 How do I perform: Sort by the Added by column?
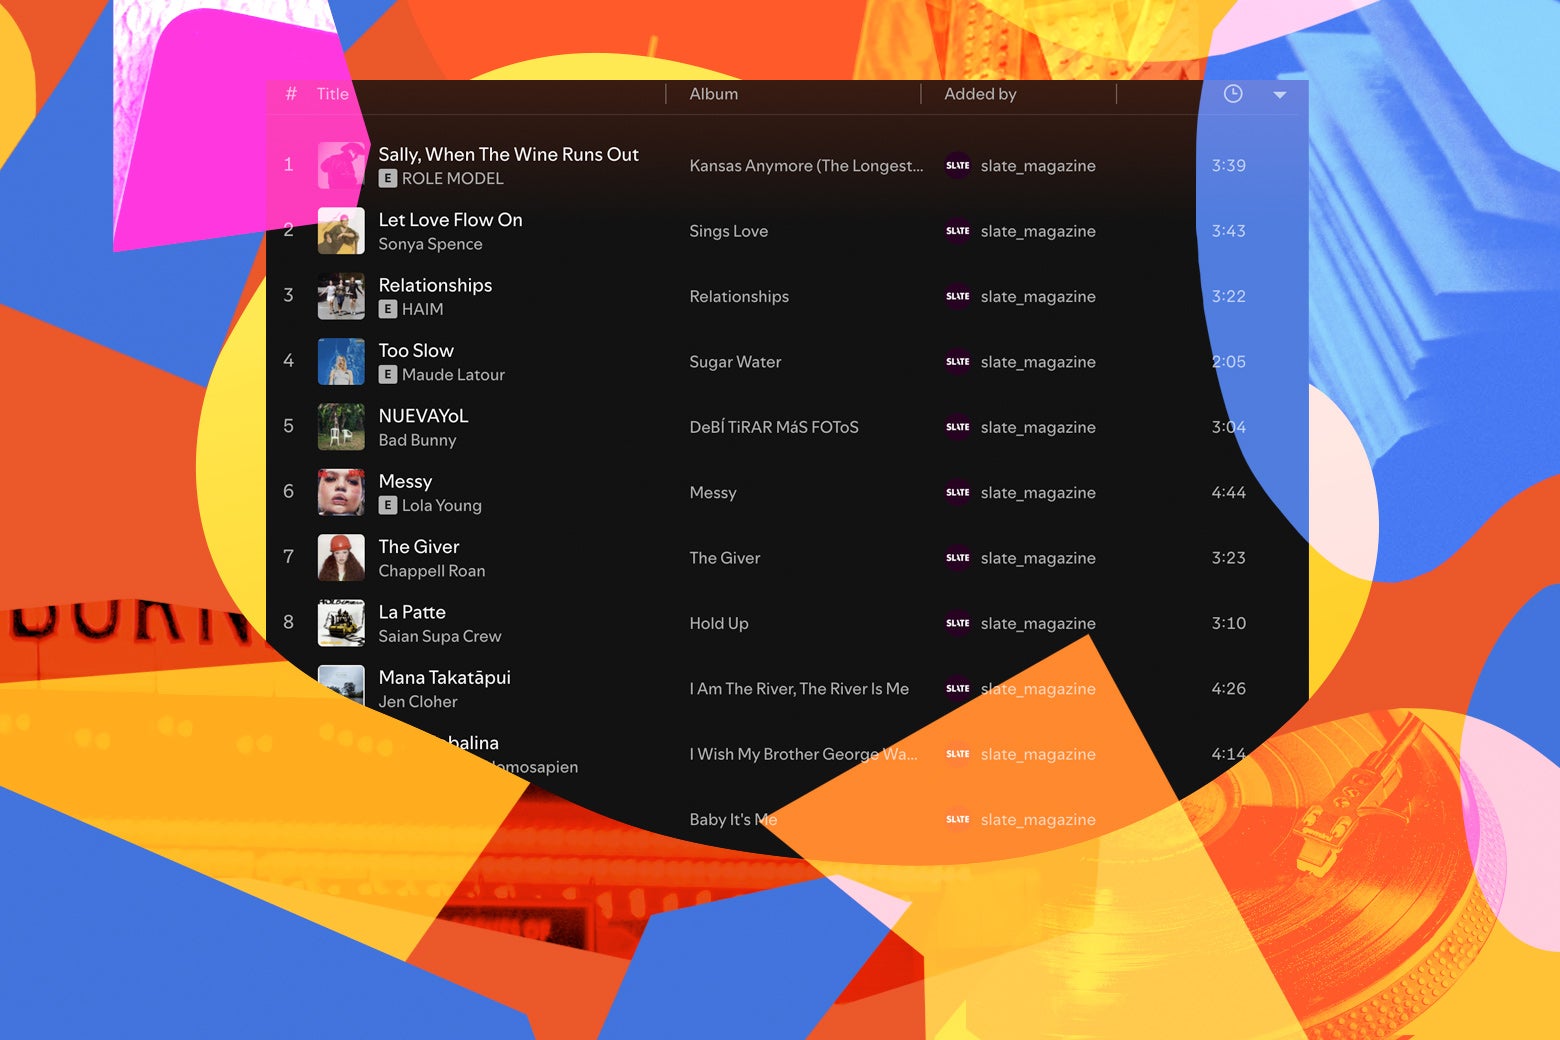tap(979, 94)
